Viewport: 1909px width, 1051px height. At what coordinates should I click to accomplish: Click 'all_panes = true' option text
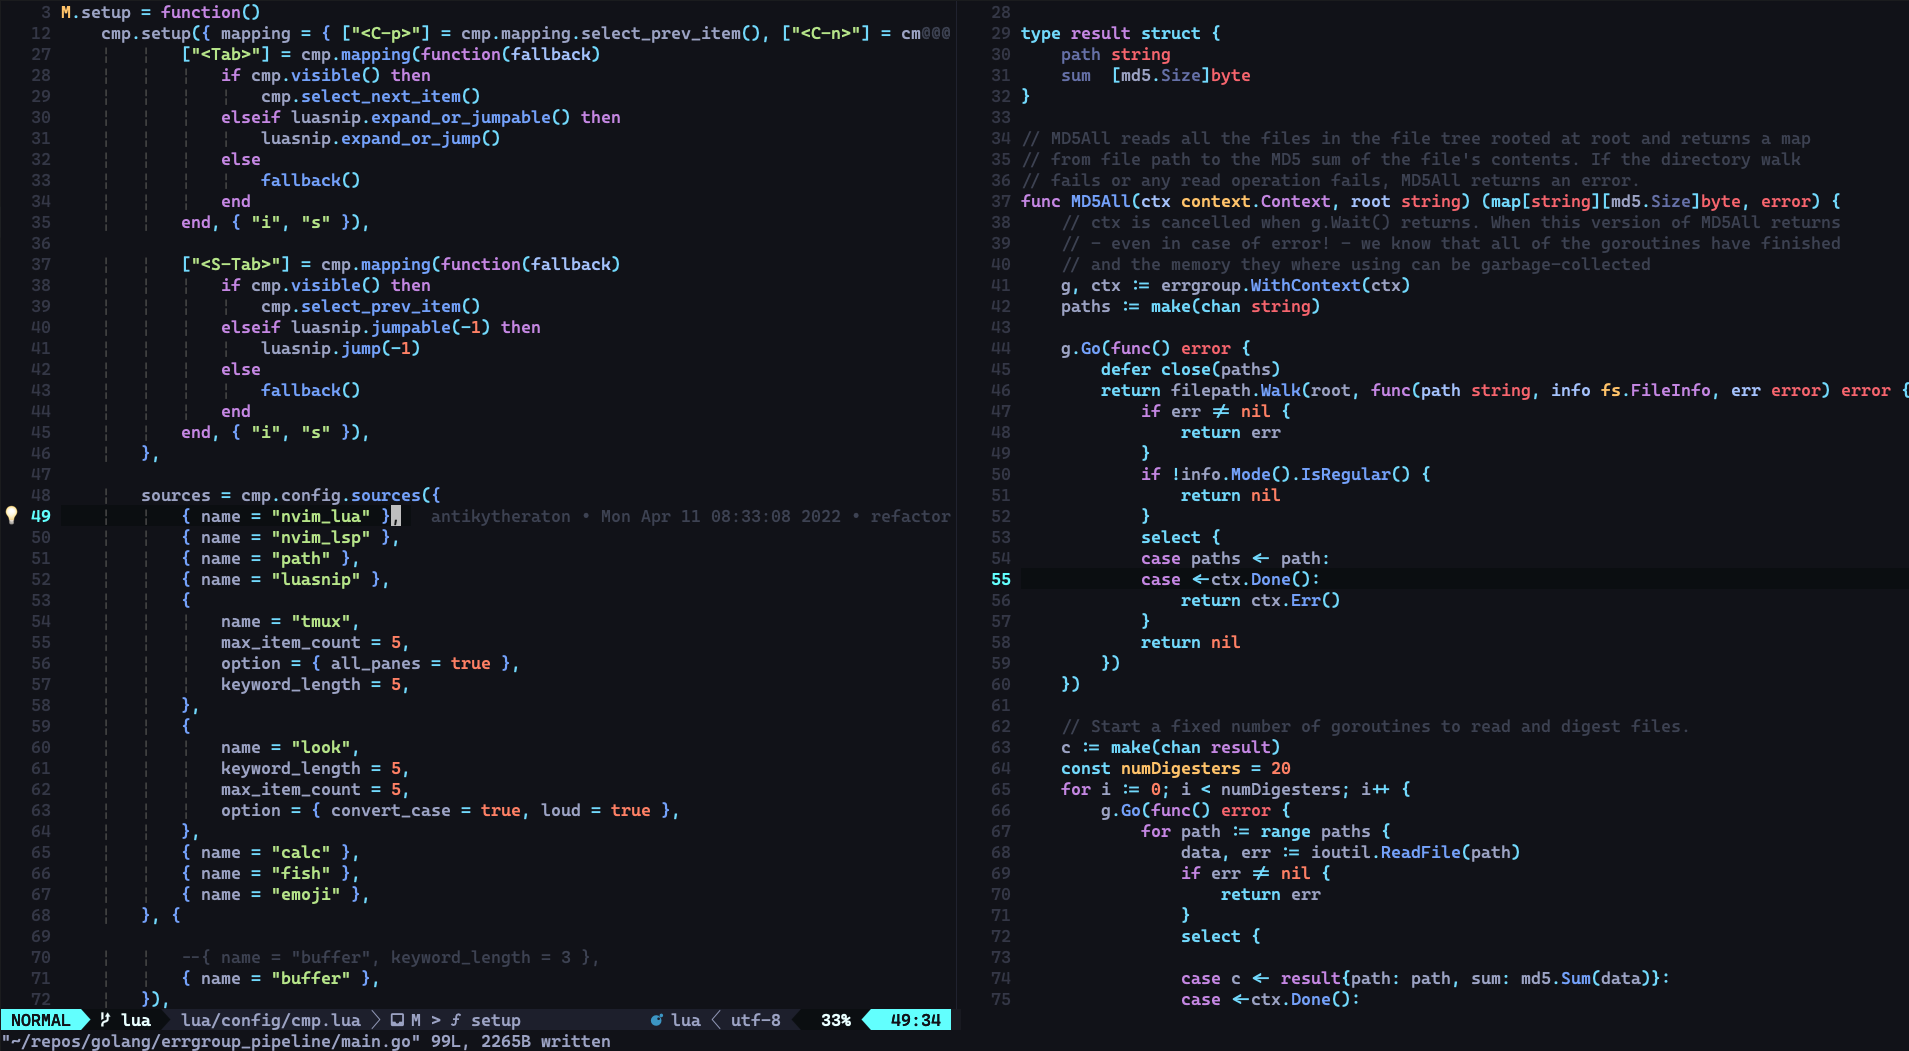click(x=411, y=663)
